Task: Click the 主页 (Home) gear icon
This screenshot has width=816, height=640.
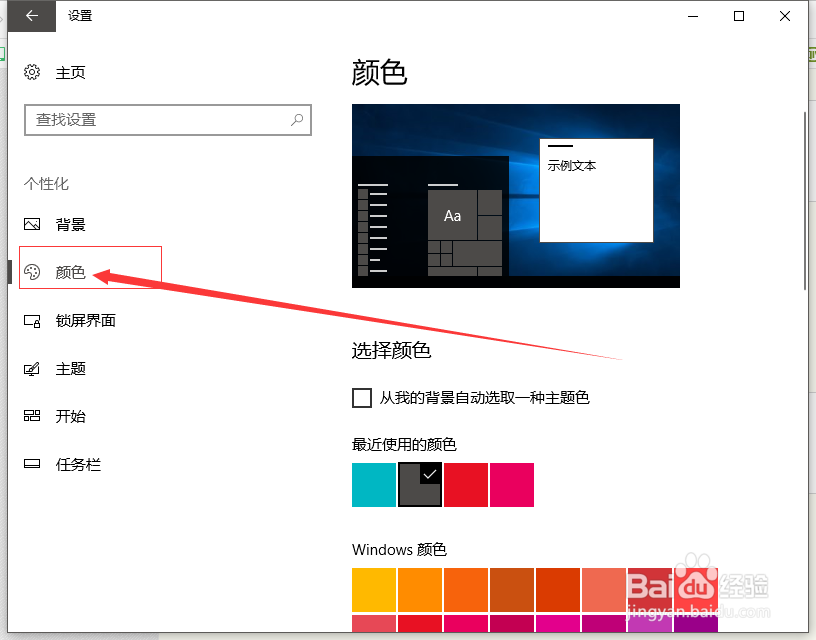Action: click(x=29, y=72)
